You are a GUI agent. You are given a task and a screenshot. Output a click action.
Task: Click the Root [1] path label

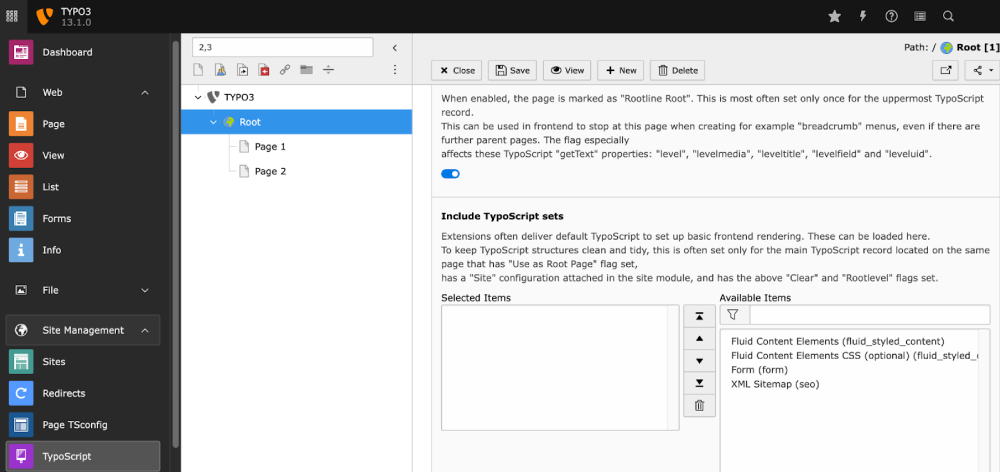point(977,47)
